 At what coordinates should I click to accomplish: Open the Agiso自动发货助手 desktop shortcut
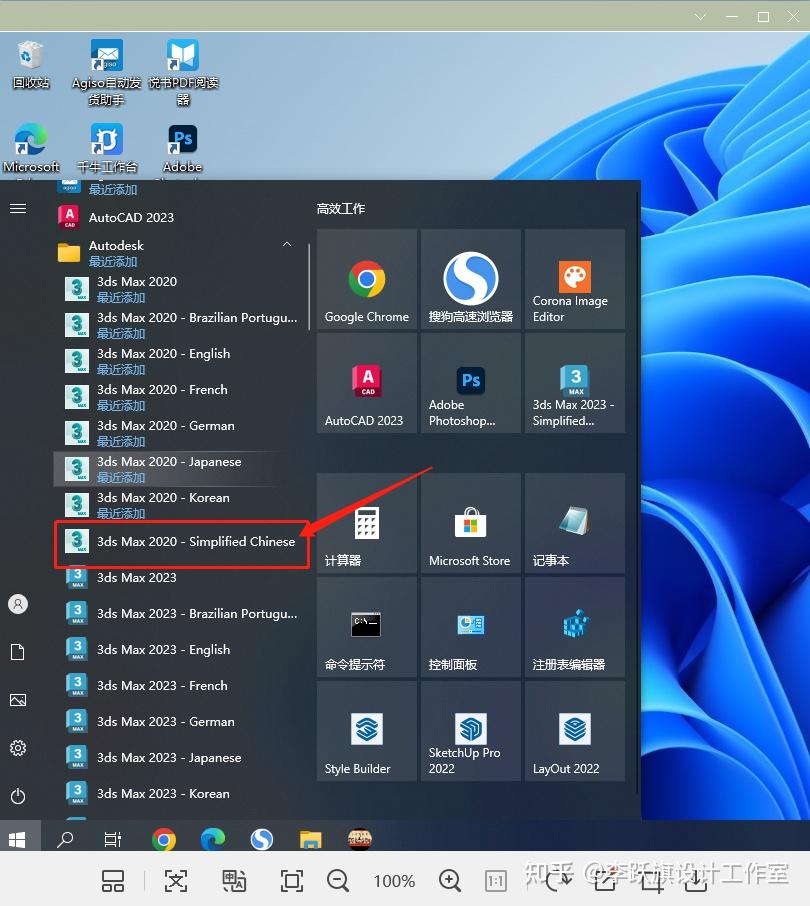pyautogui.click(x=106, y=72)
